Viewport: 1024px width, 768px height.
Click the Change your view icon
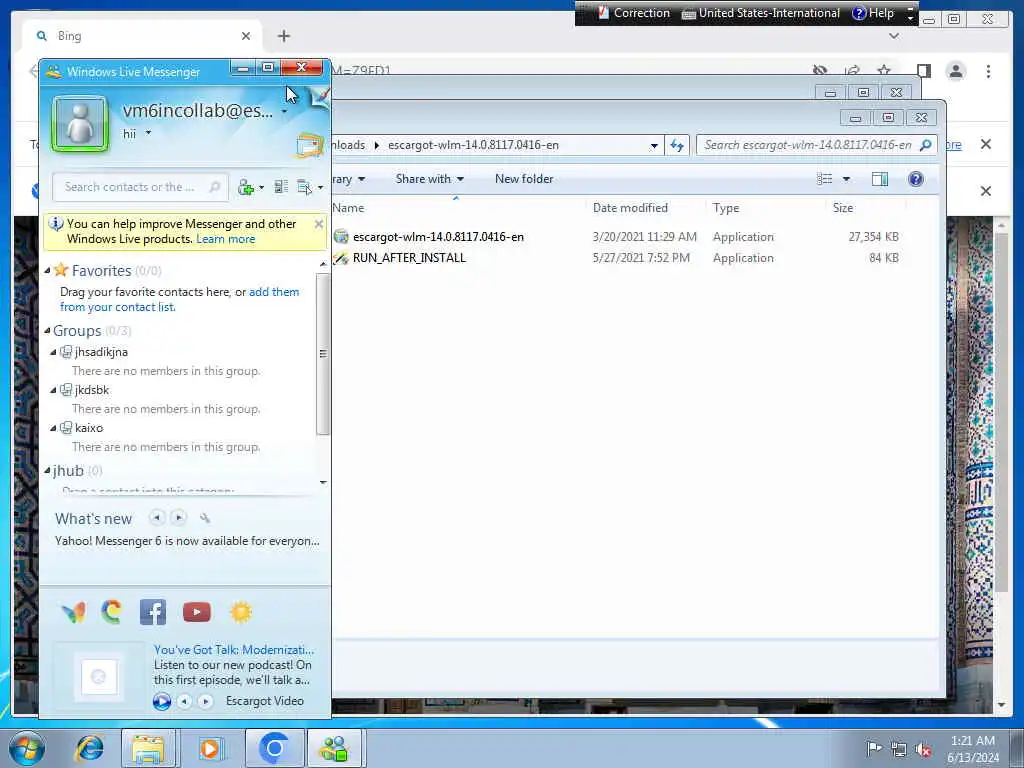click(x=825, y=179)
